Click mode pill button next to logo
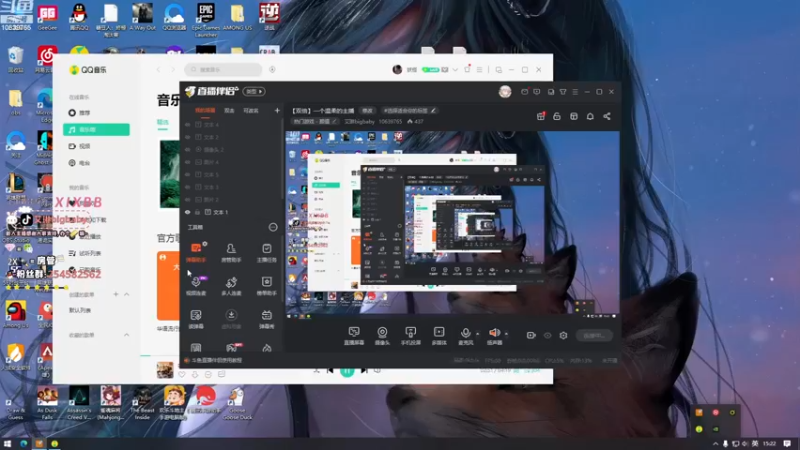This screenshot has height=450, width=800. pyautogui.click(x=254, y=91)
